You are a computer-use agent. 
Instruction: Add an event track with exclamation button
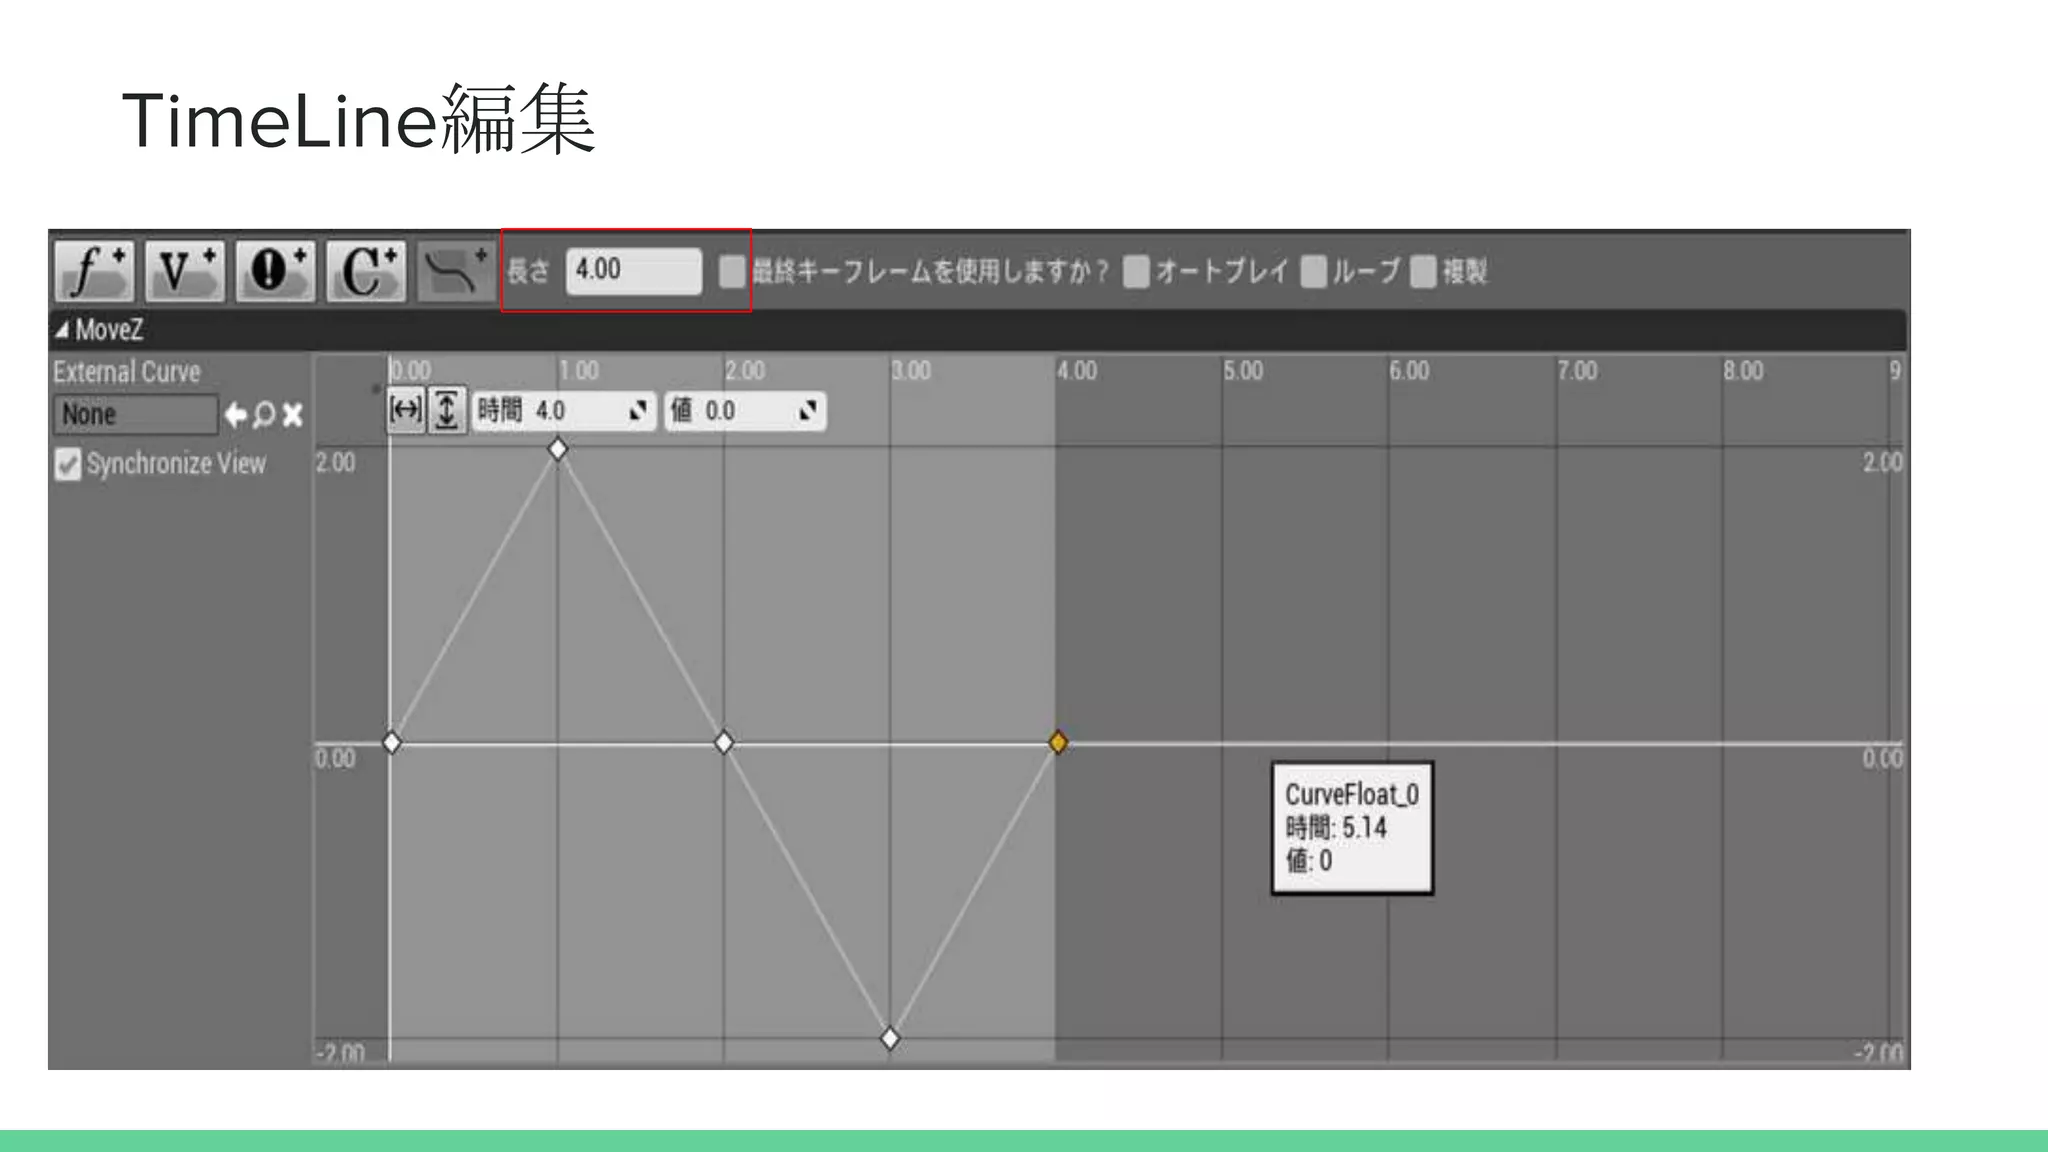coord(275,270)
